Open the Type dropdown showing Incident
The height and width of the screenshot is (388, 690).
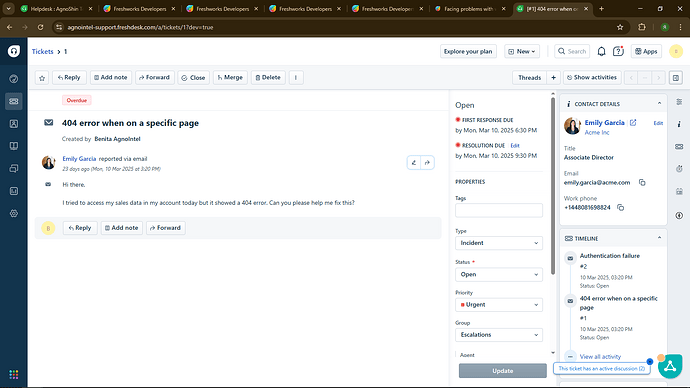pyautogui.click(x=499, y=243)
